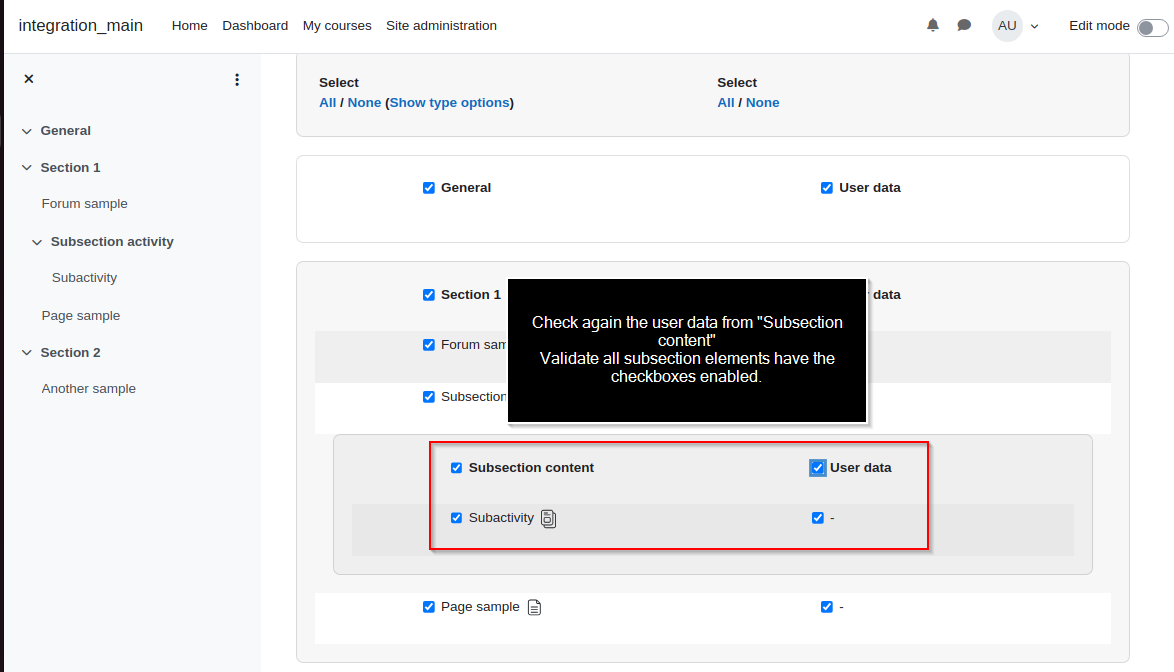Select All in the right Select group
This screenshot has width=1174, height=672.
tap(726, 103)
